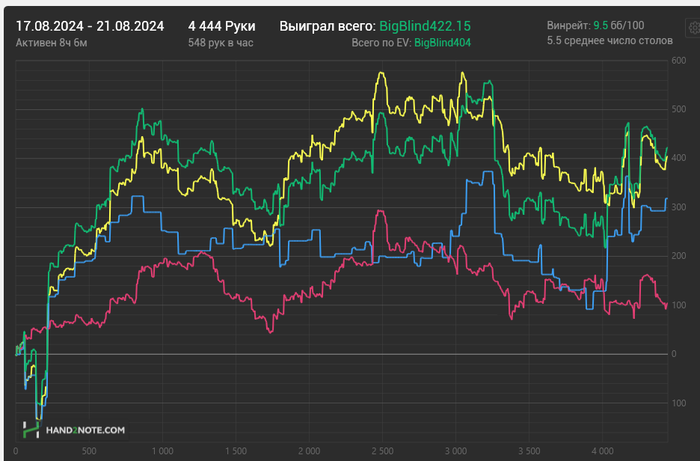Select the '1 500' horizontal axis label

(x=236, y=451)
